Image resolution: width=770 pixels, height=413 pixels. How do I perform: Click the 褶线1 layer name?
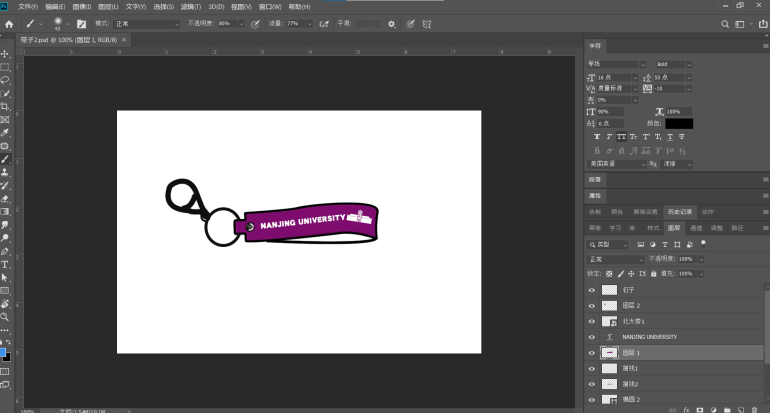tap(630, 369)
